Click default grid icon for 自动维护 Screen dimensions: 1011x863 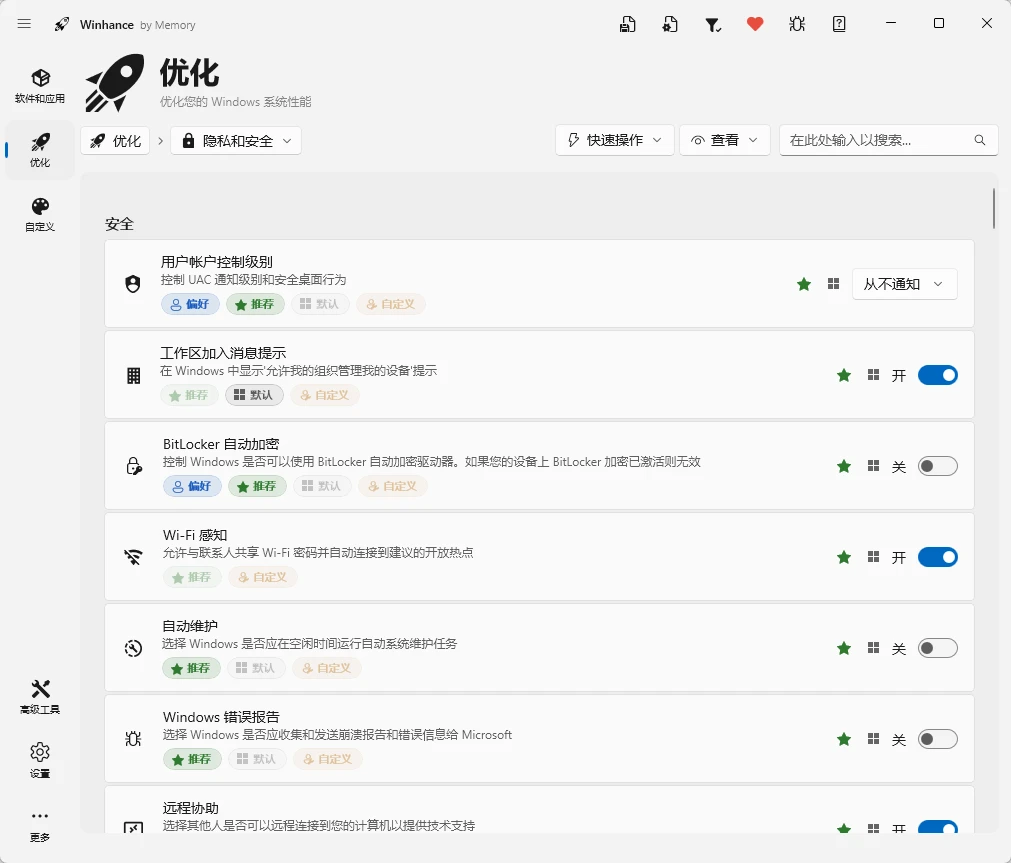[x=873, y=648]
